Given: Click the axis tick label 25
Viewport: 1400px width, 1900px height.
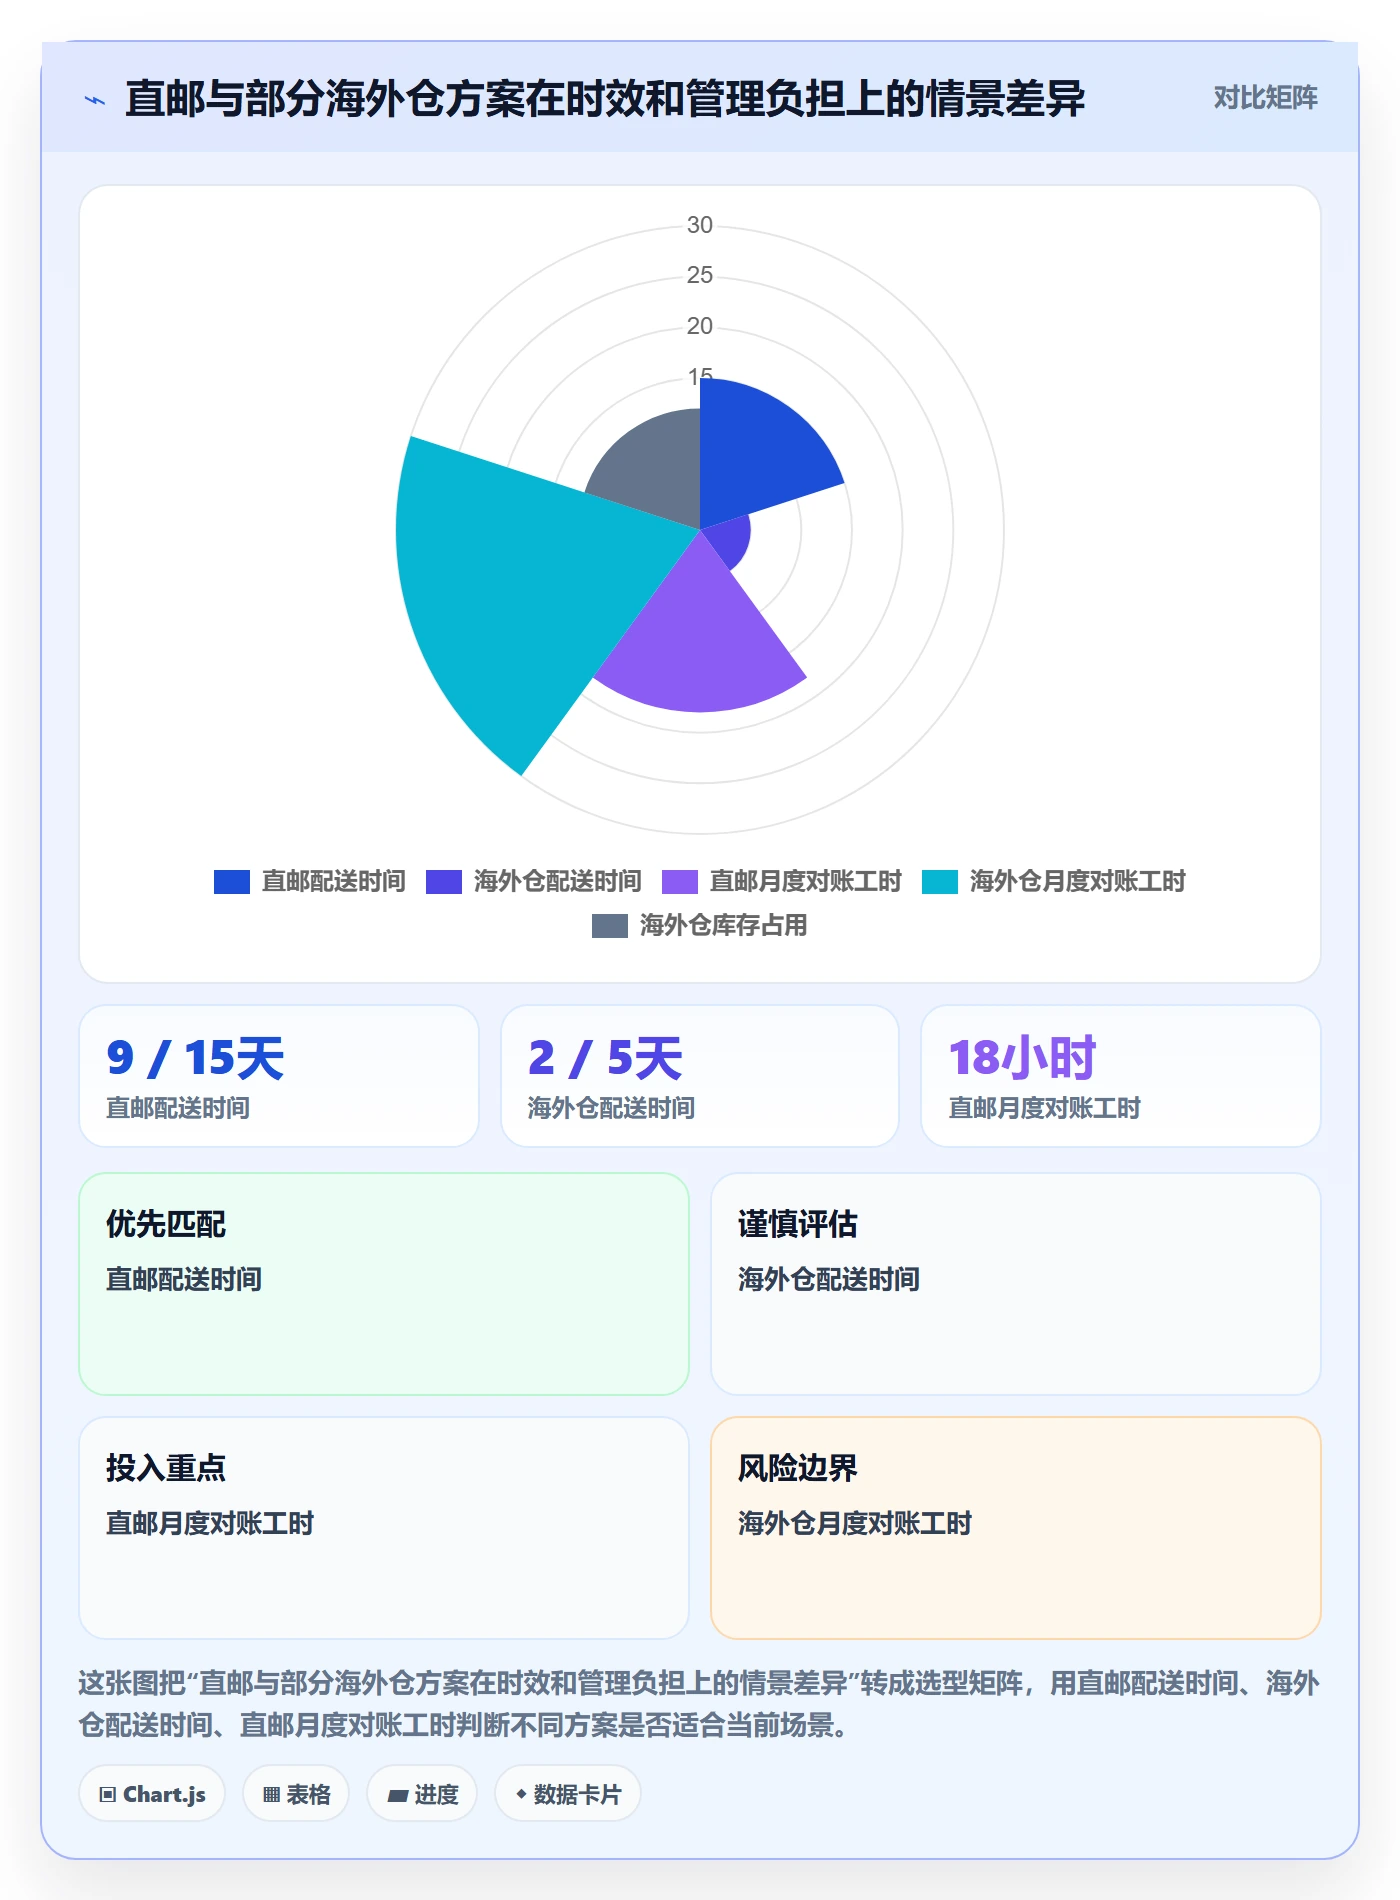Looking at the screenshot, I should pos(700,275).
